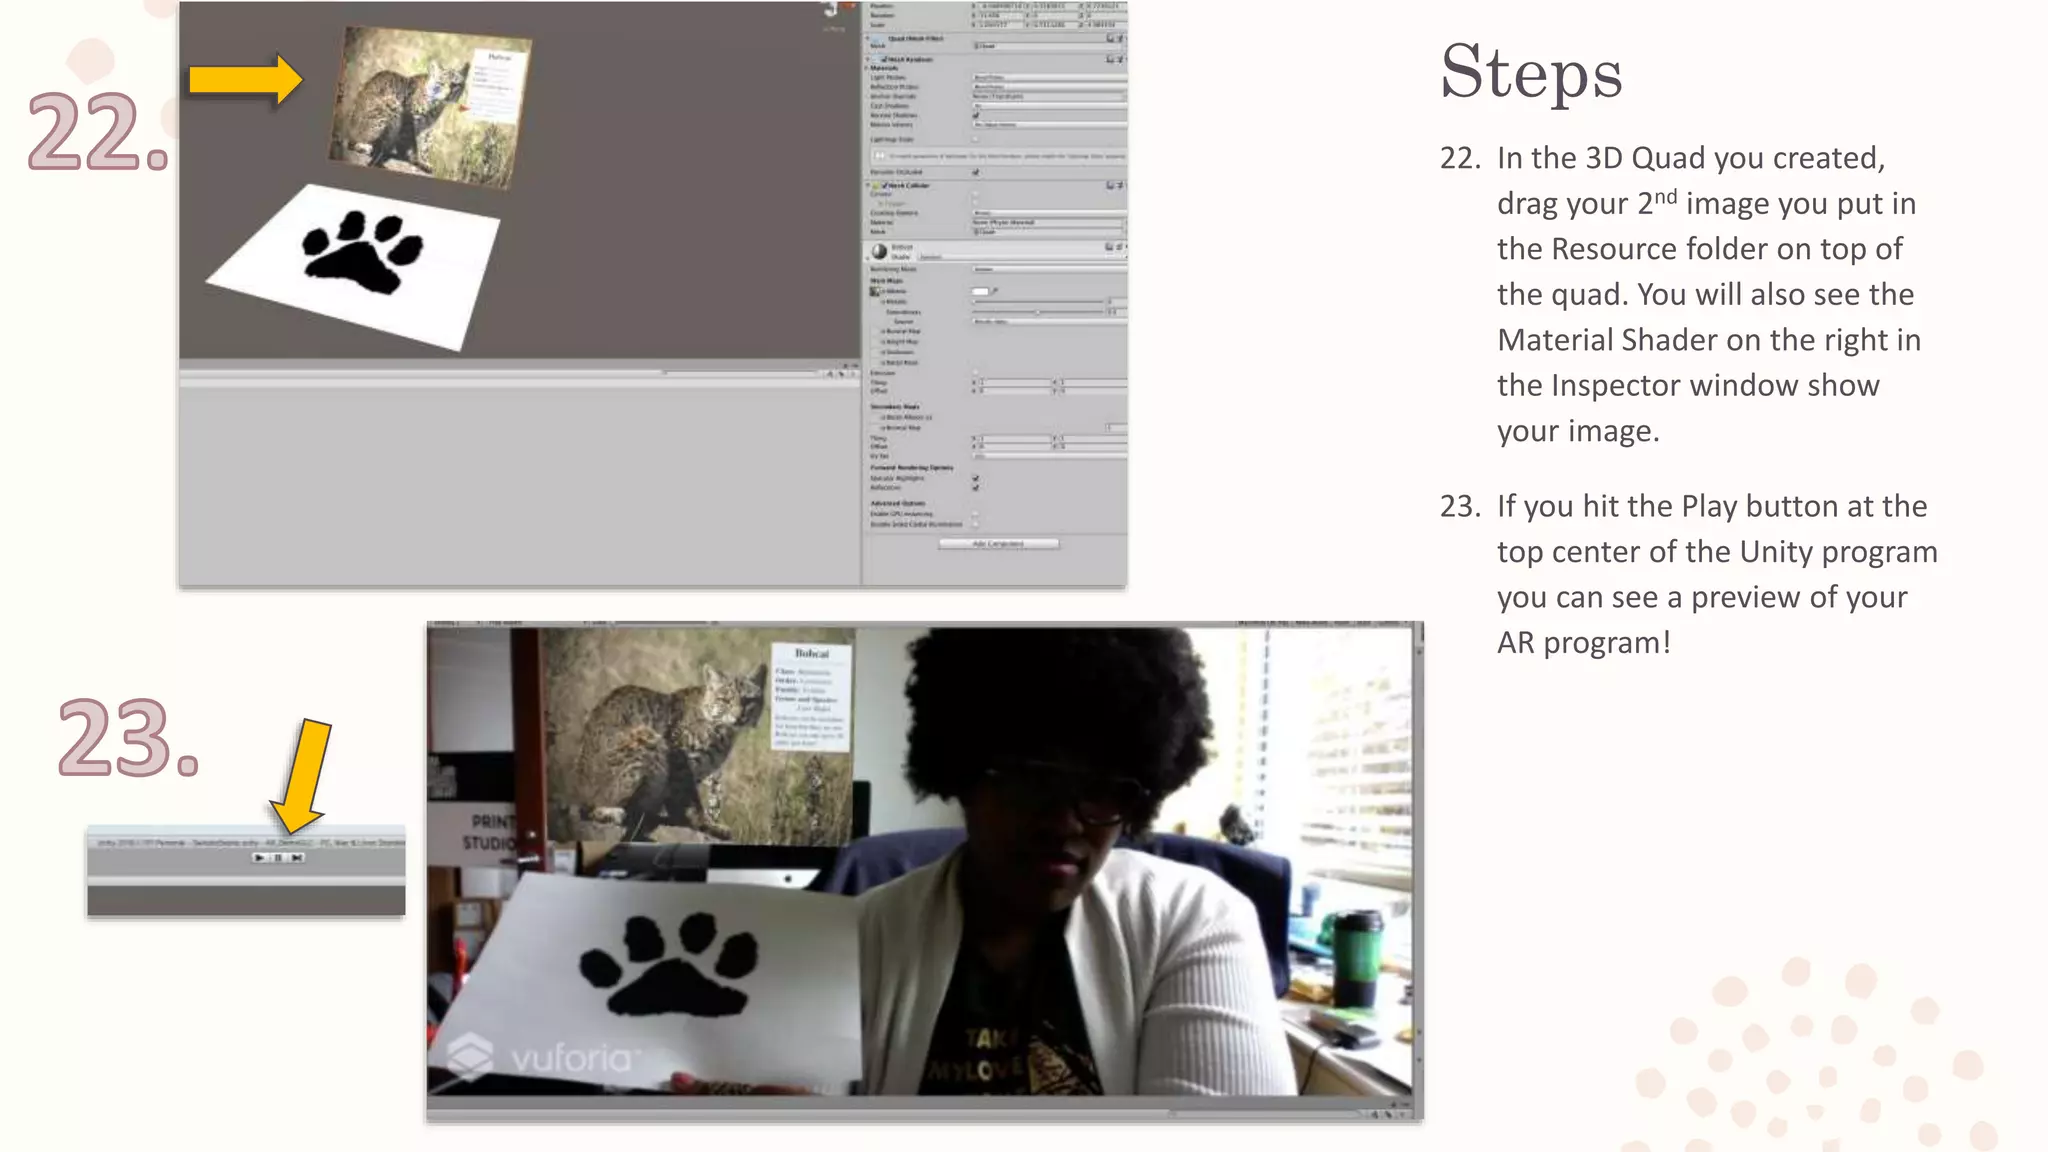Image resolution: width=2048 pixels, height=1152 pixels.
Task: Open the Reflection Probes dropdown
Action: [1050, 87]
